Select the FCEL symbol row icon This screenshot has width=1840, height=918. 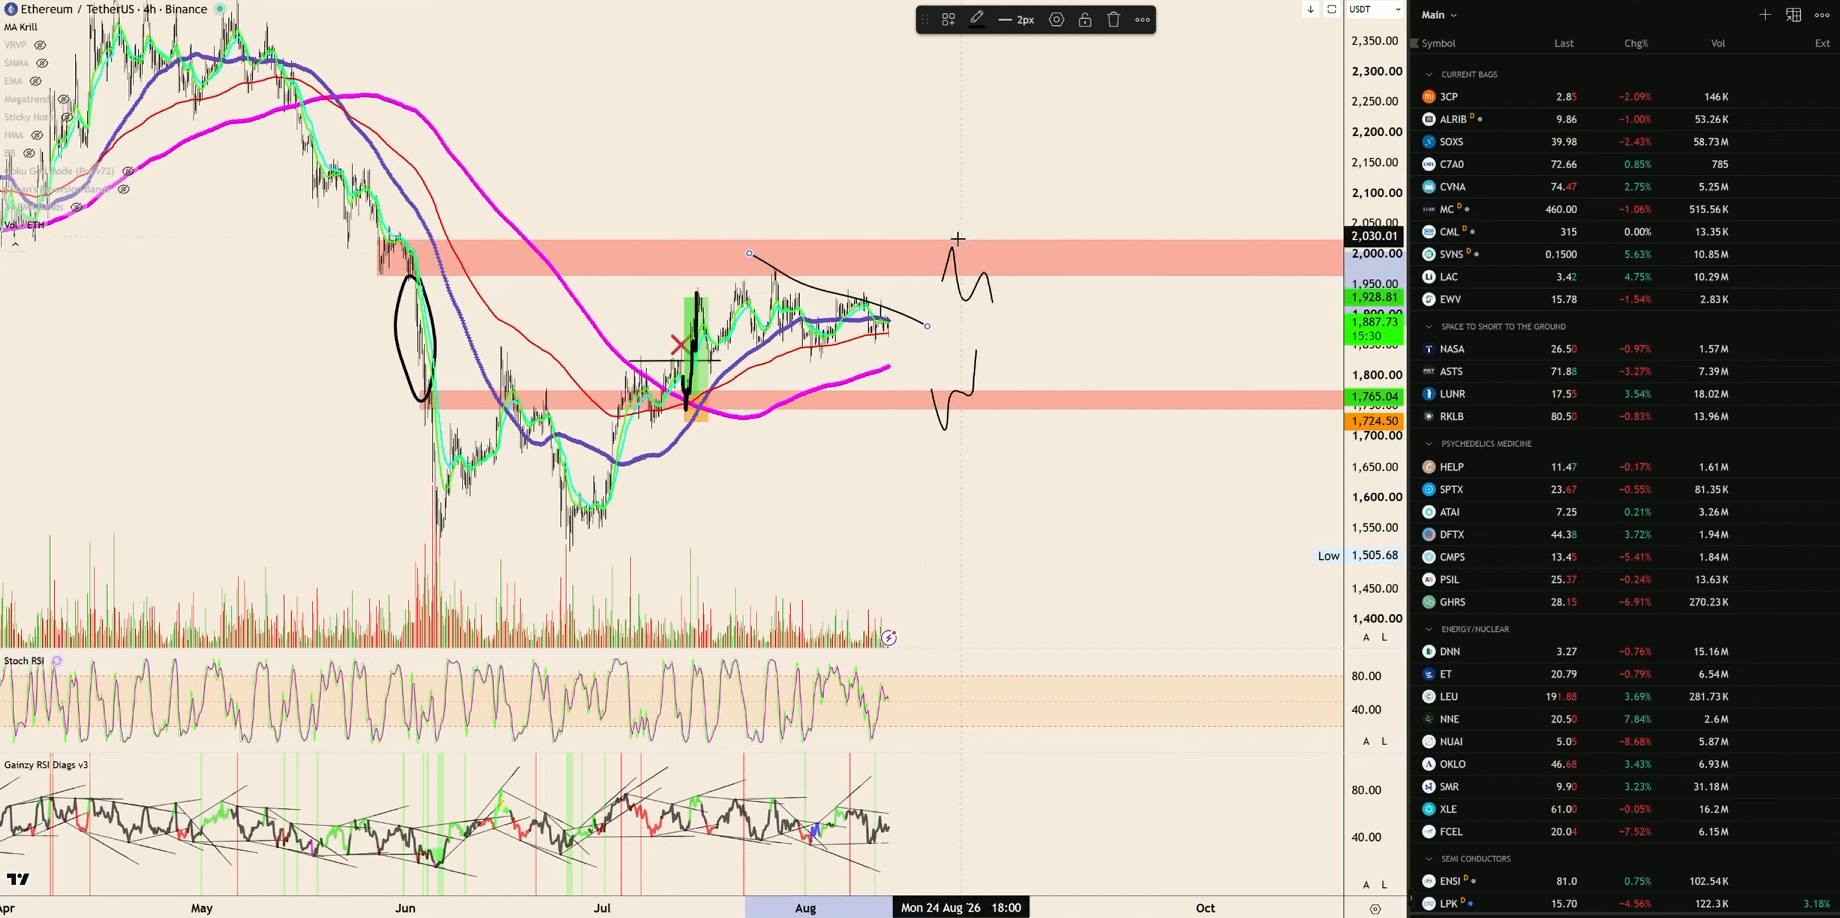point(1429,832)
